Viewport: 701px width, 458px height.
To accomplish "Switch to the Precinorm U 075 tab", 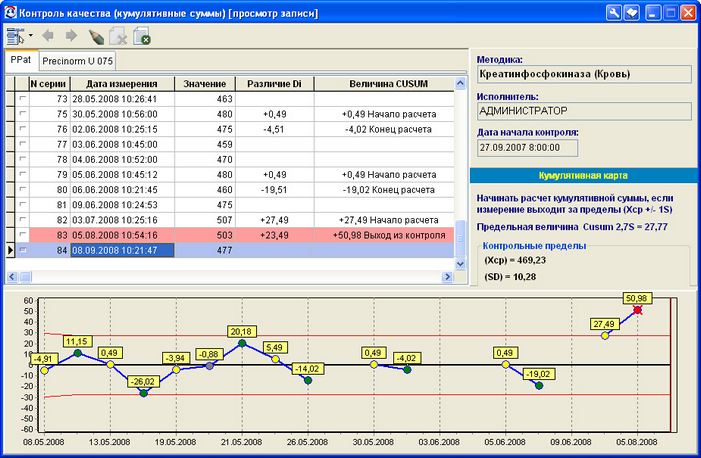I will [78, 61].
